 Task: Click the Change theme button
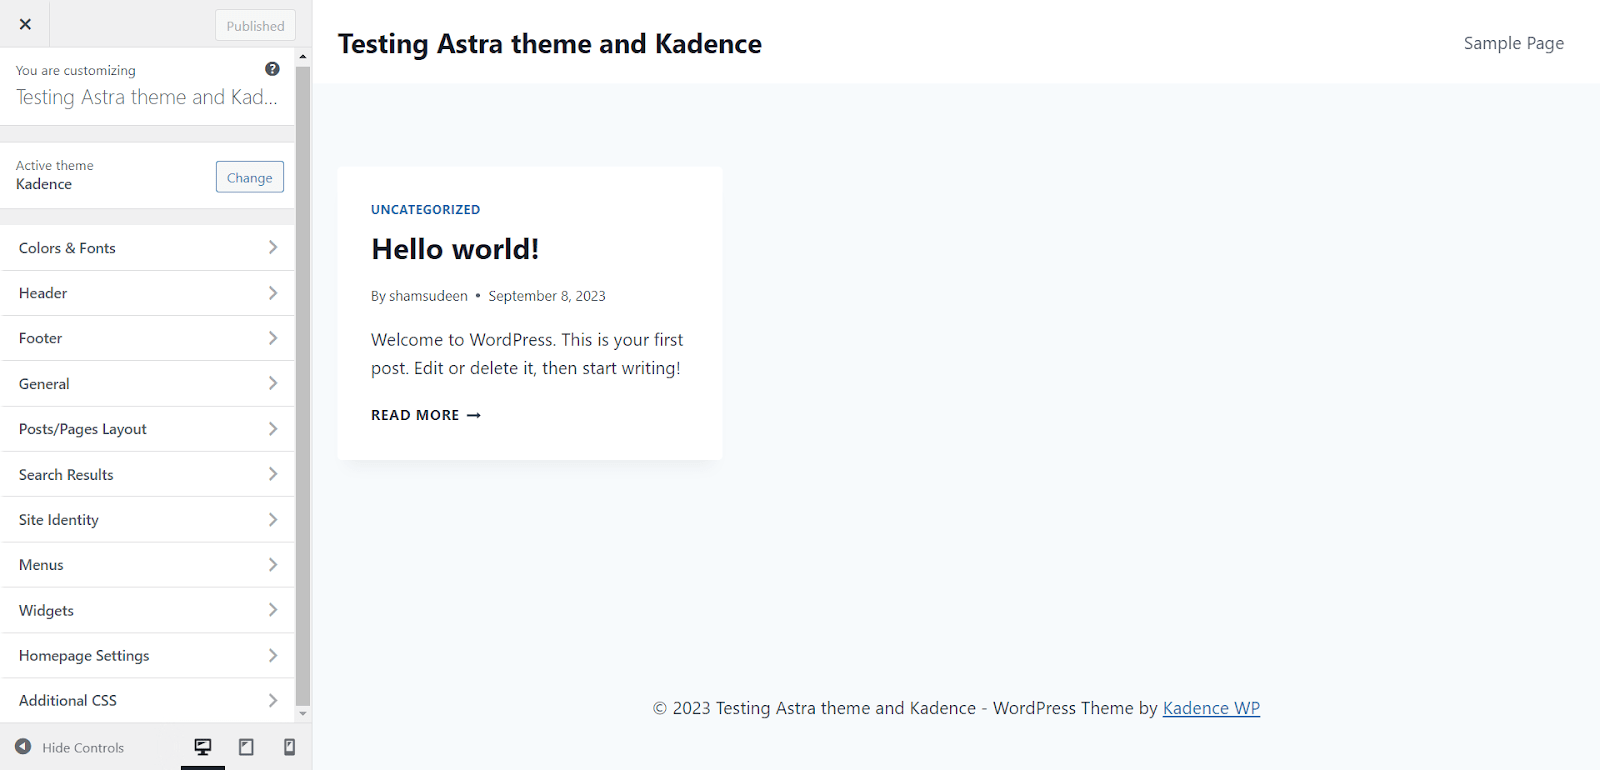250,177
